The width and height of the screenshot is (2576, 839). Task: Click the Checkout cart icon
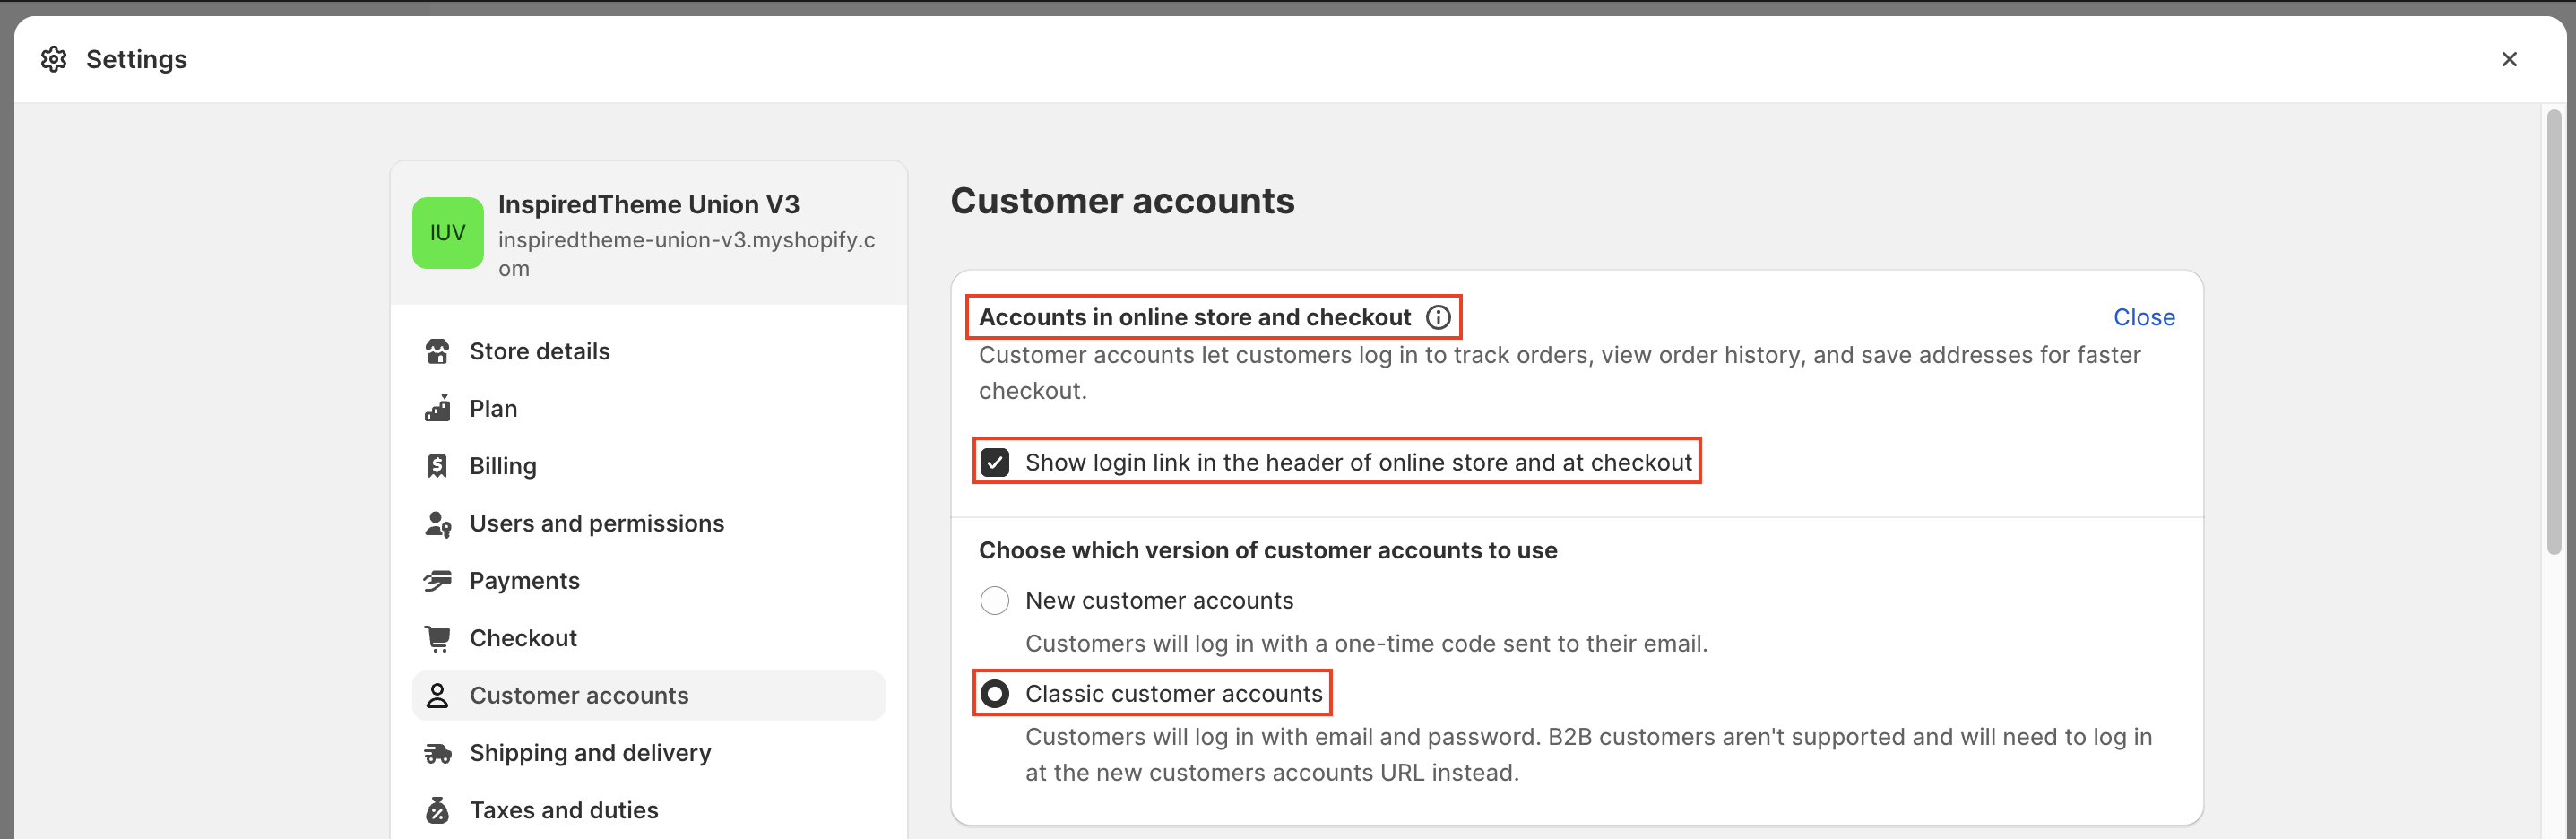coord(437,638)
